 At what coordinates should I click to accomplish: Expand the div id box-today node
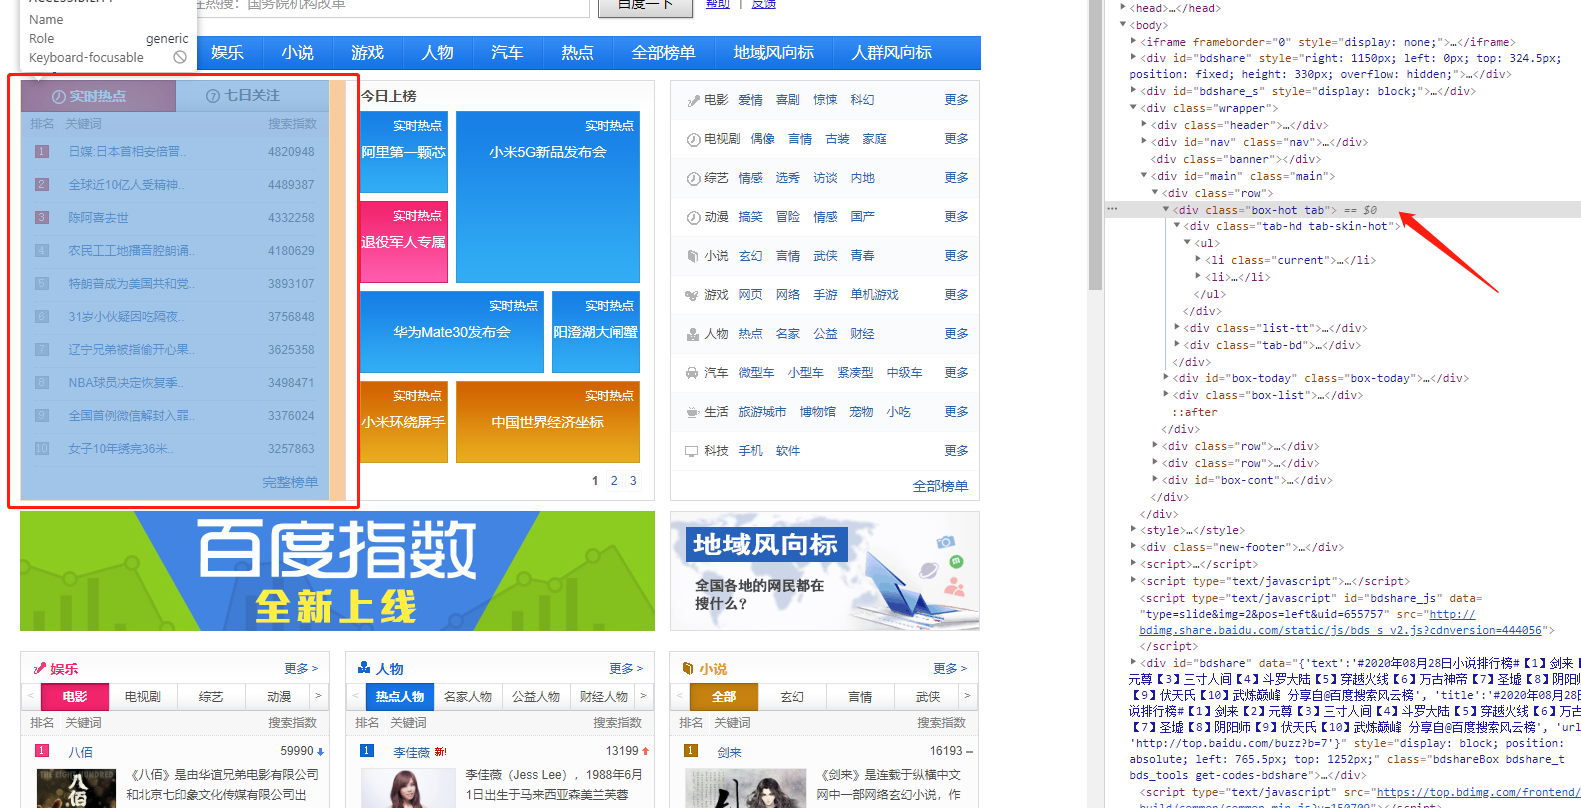tap(1166, 378)
